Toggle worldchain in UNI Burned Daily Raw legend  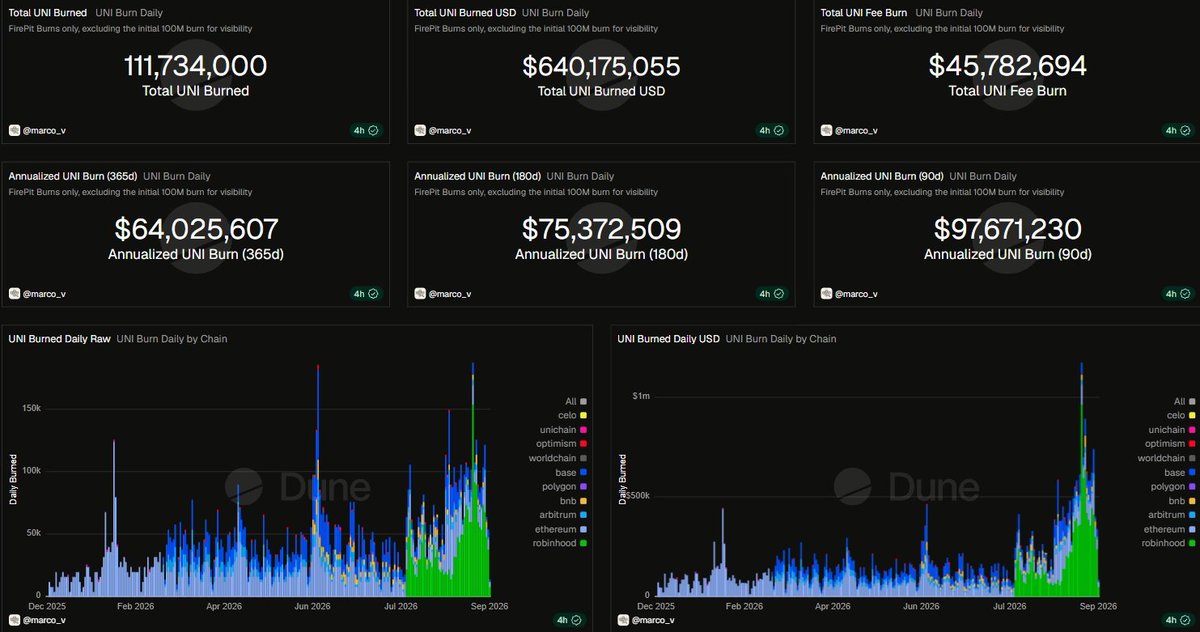pyautogui.click(x=559, y=458)
